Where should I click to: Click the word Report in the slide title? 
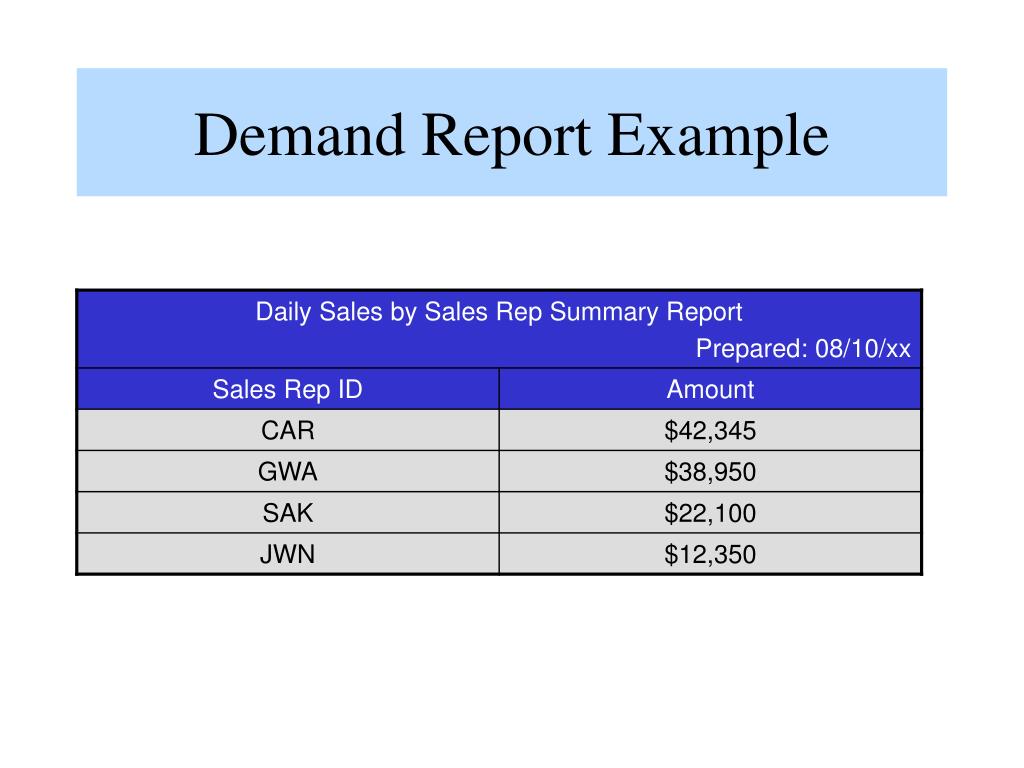(506, 138)
